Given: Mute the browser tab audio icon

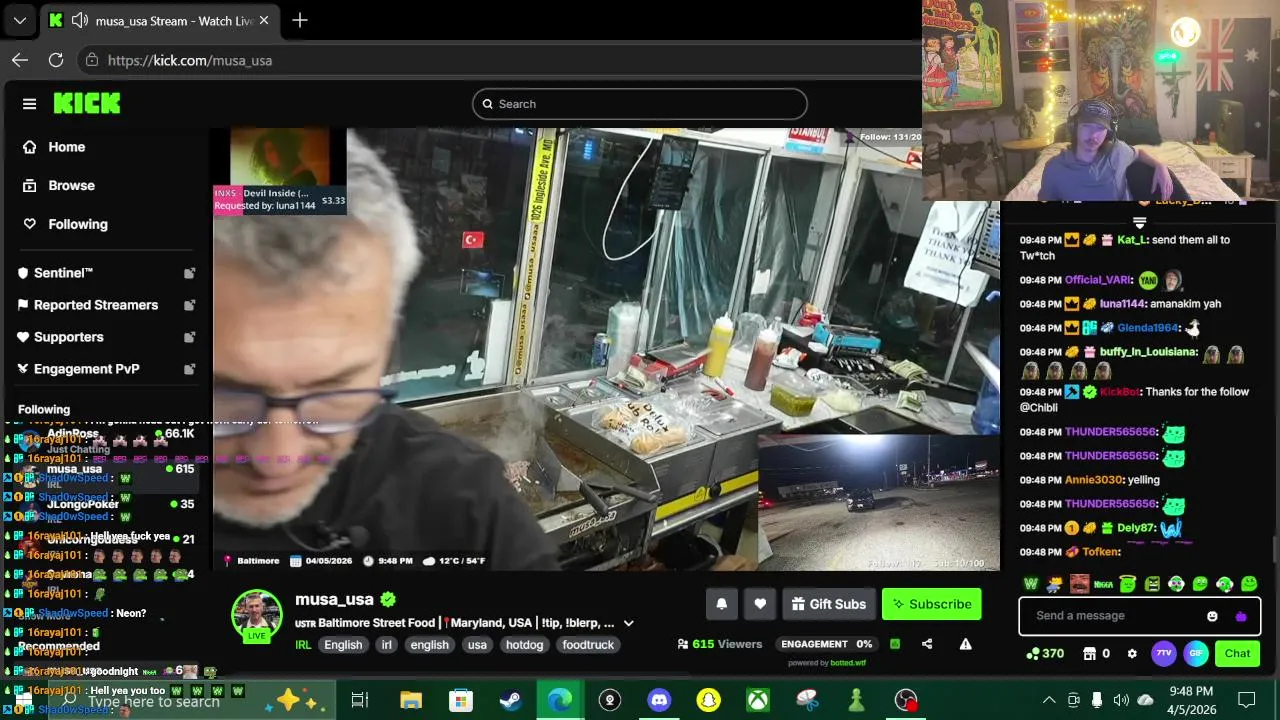Looking at the screenshot, I should (x=80, y=20).
